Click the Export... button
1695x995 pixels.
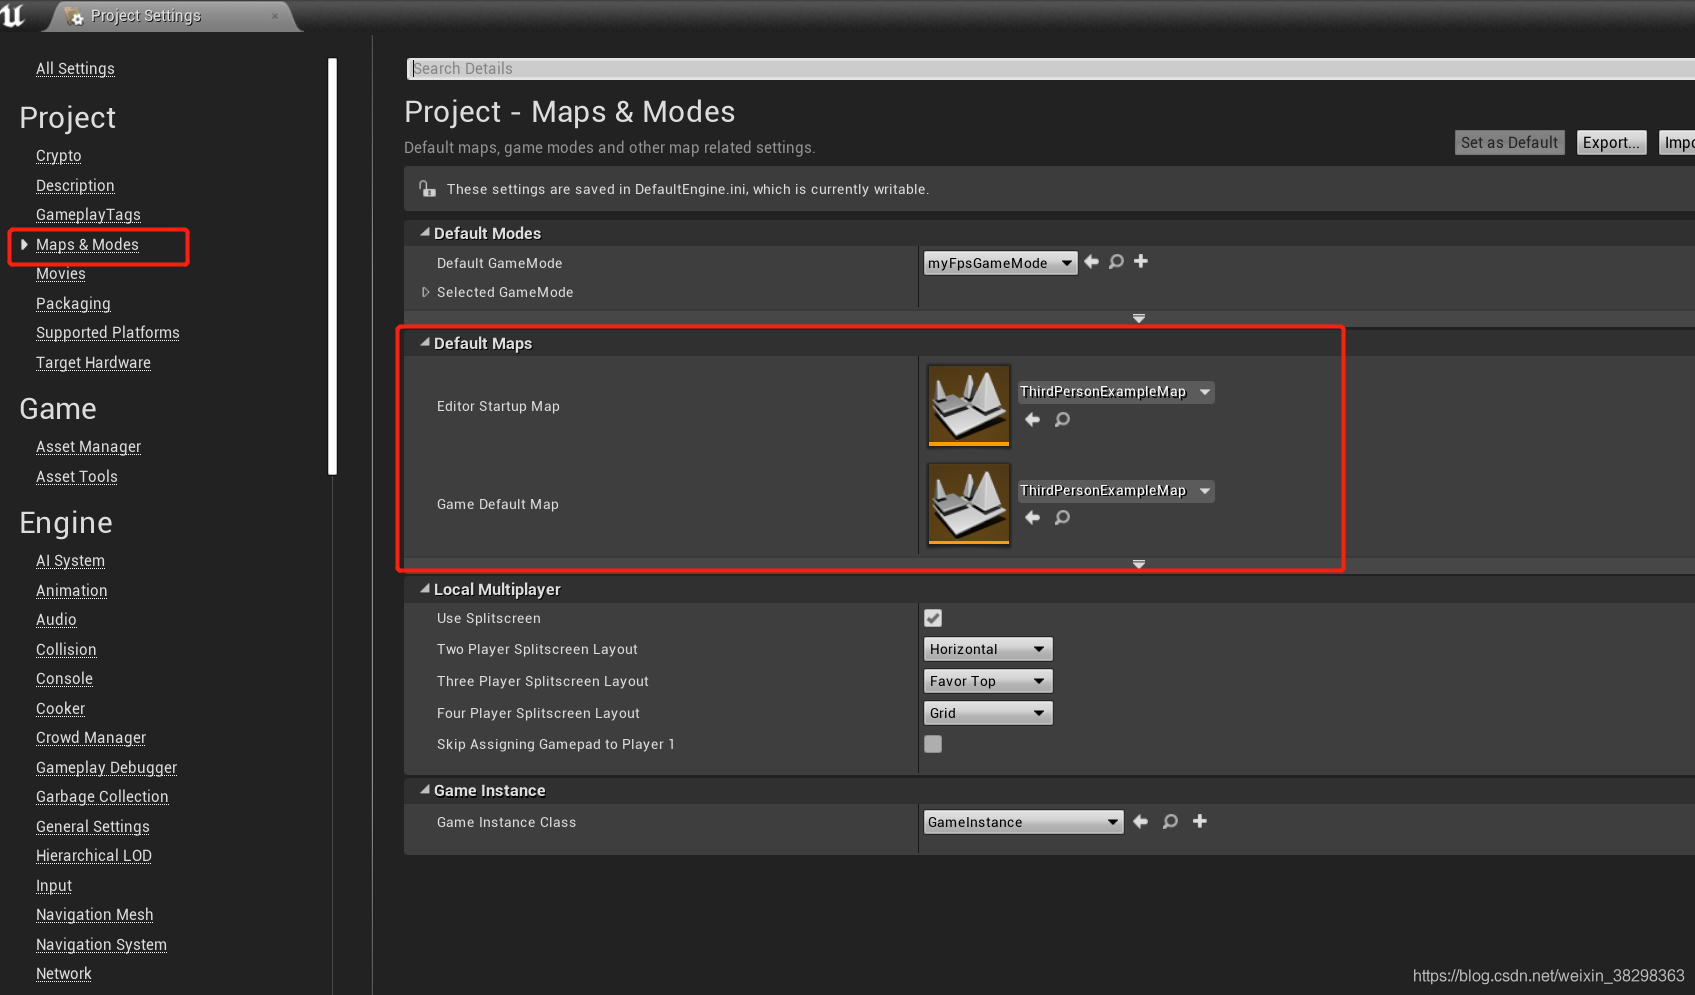point(1611,142)
